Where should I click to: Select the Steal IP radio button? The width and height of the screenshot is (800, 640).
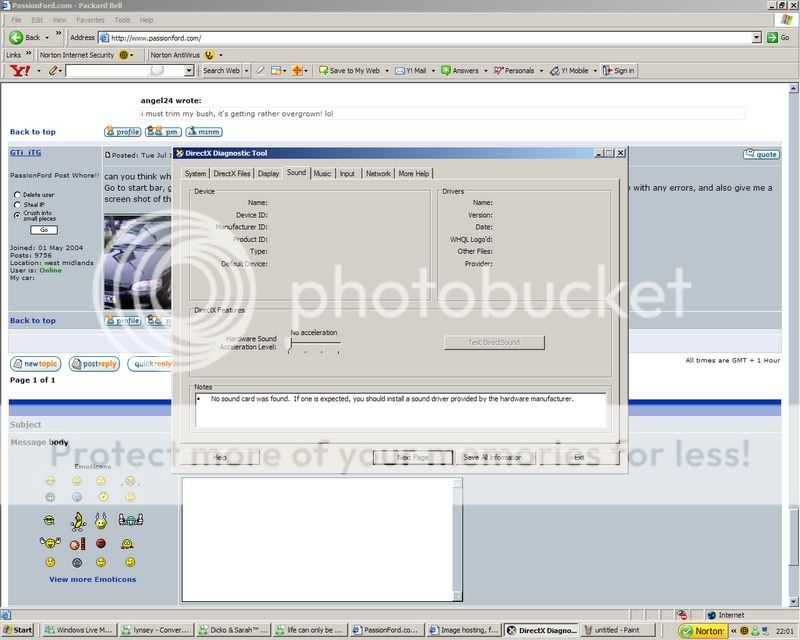pos(17,205)
